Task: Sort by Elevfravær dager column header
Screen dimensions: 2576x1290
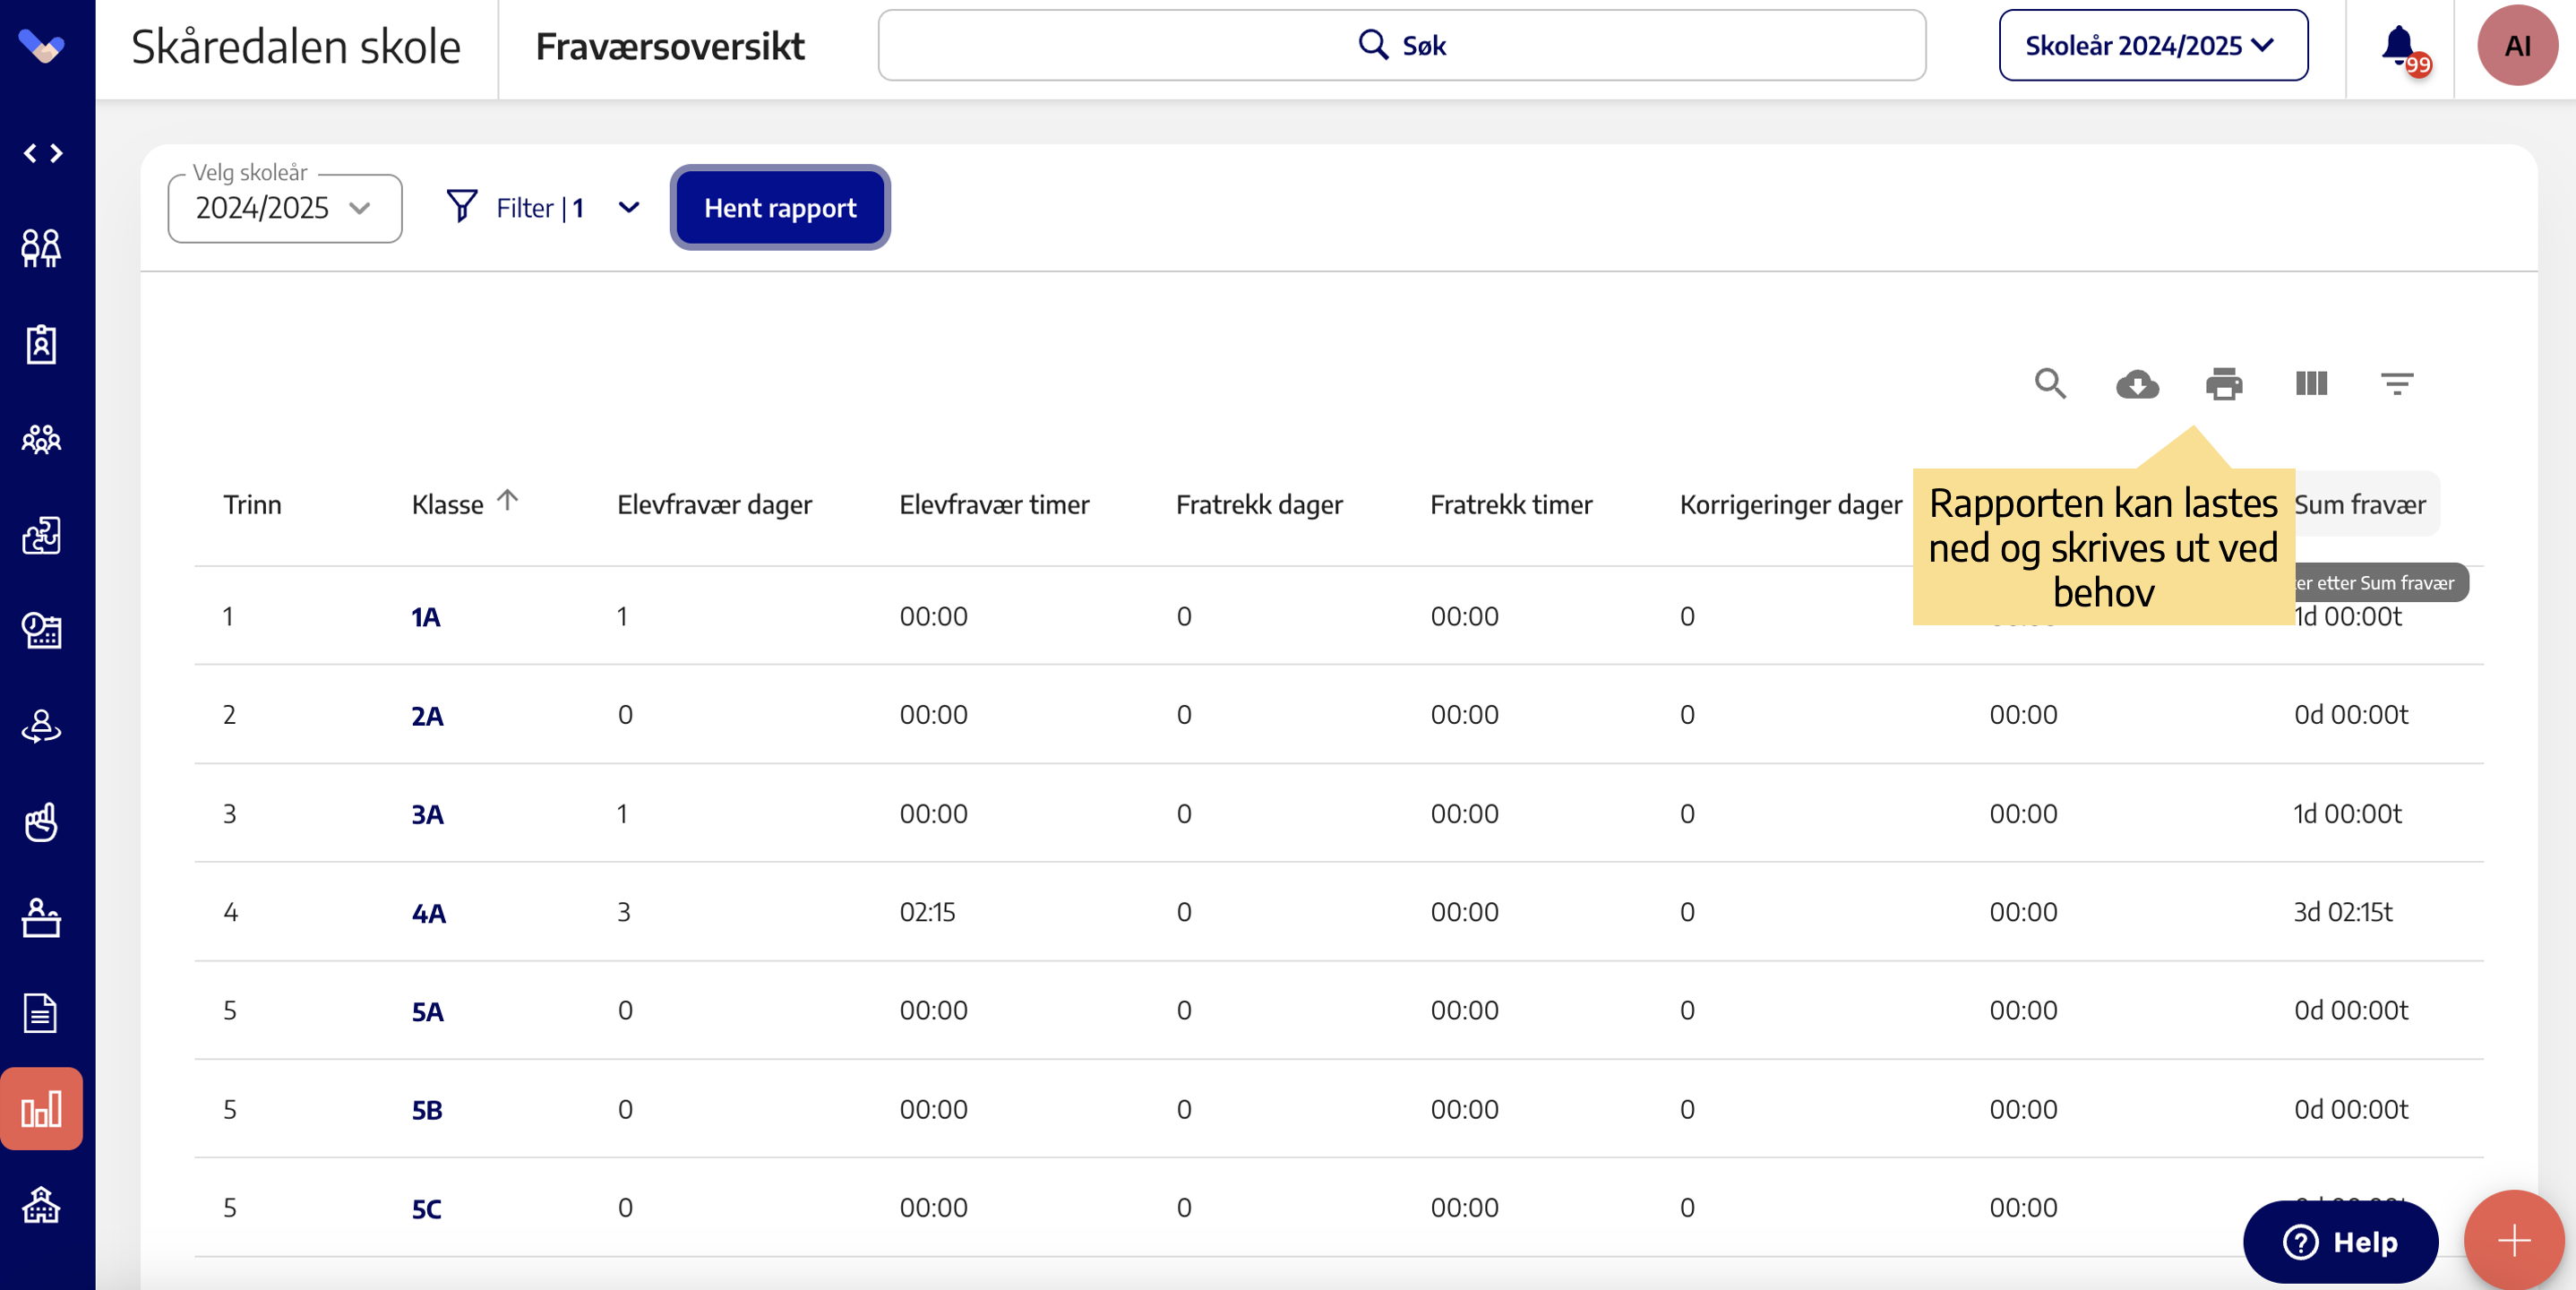Action: click(714, 505)
